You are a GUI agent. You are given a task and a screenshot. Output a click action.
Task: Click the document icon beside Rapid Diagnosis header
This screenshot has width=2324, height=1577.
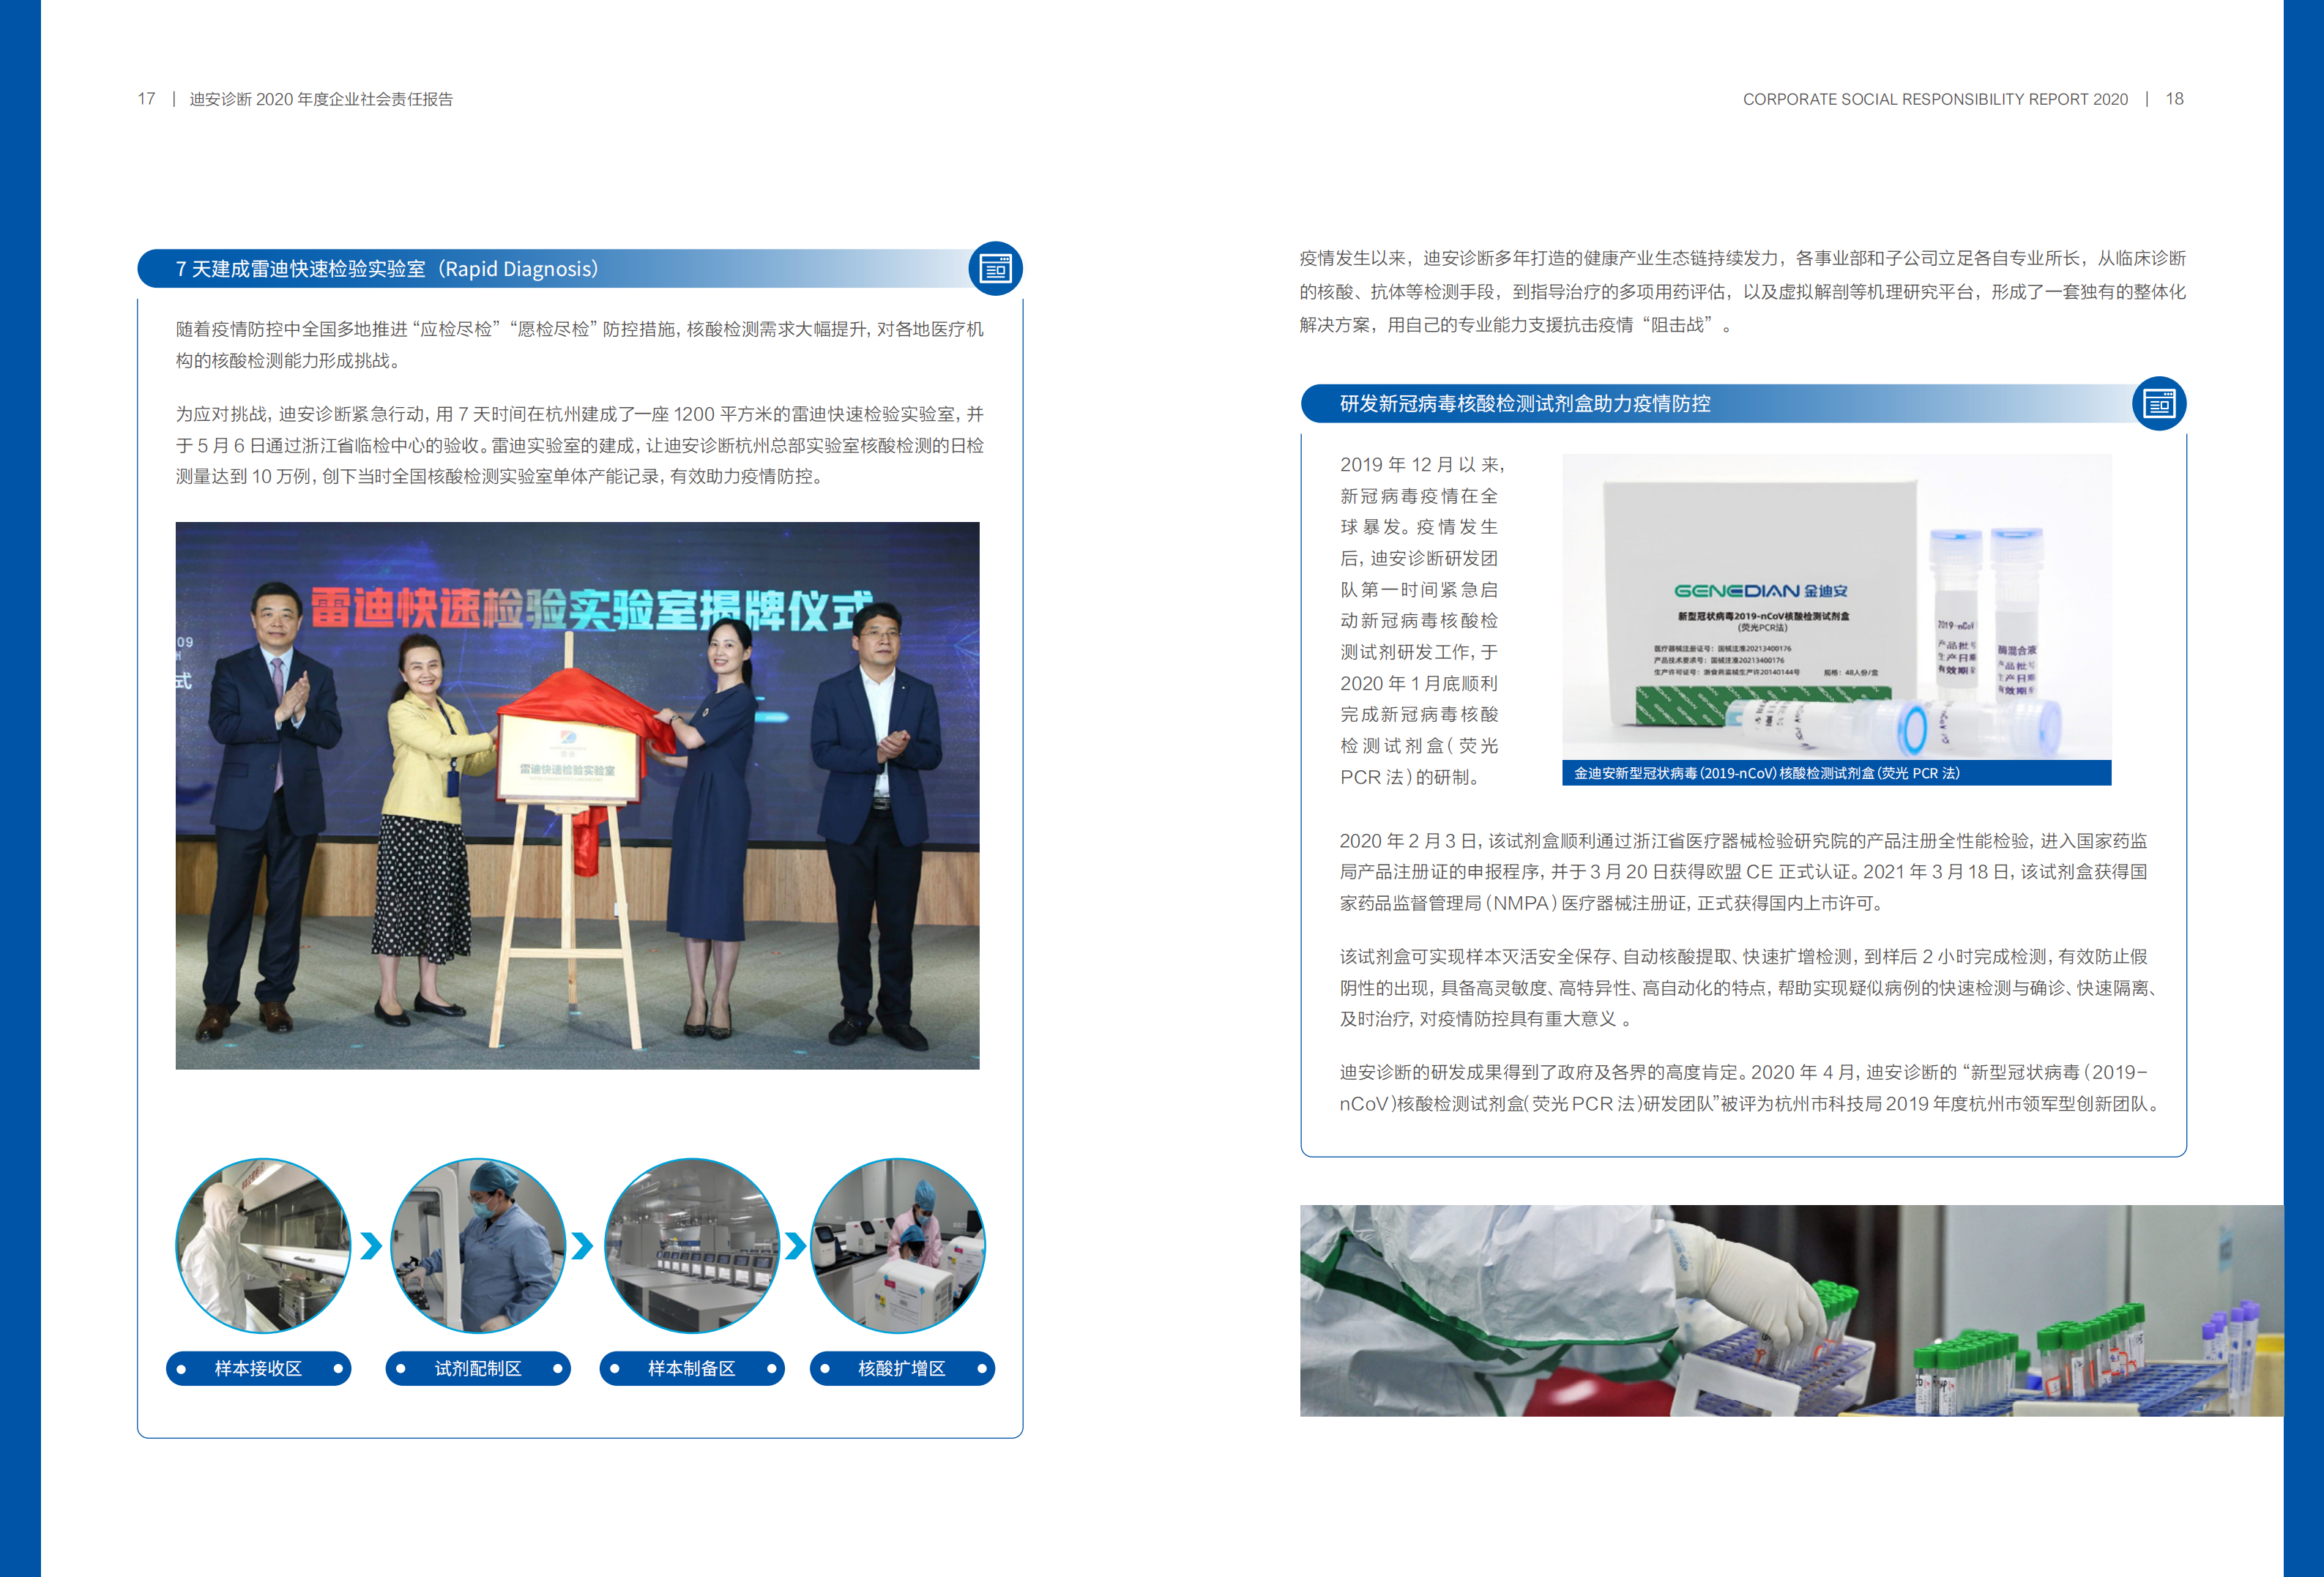tap(994, 269)
